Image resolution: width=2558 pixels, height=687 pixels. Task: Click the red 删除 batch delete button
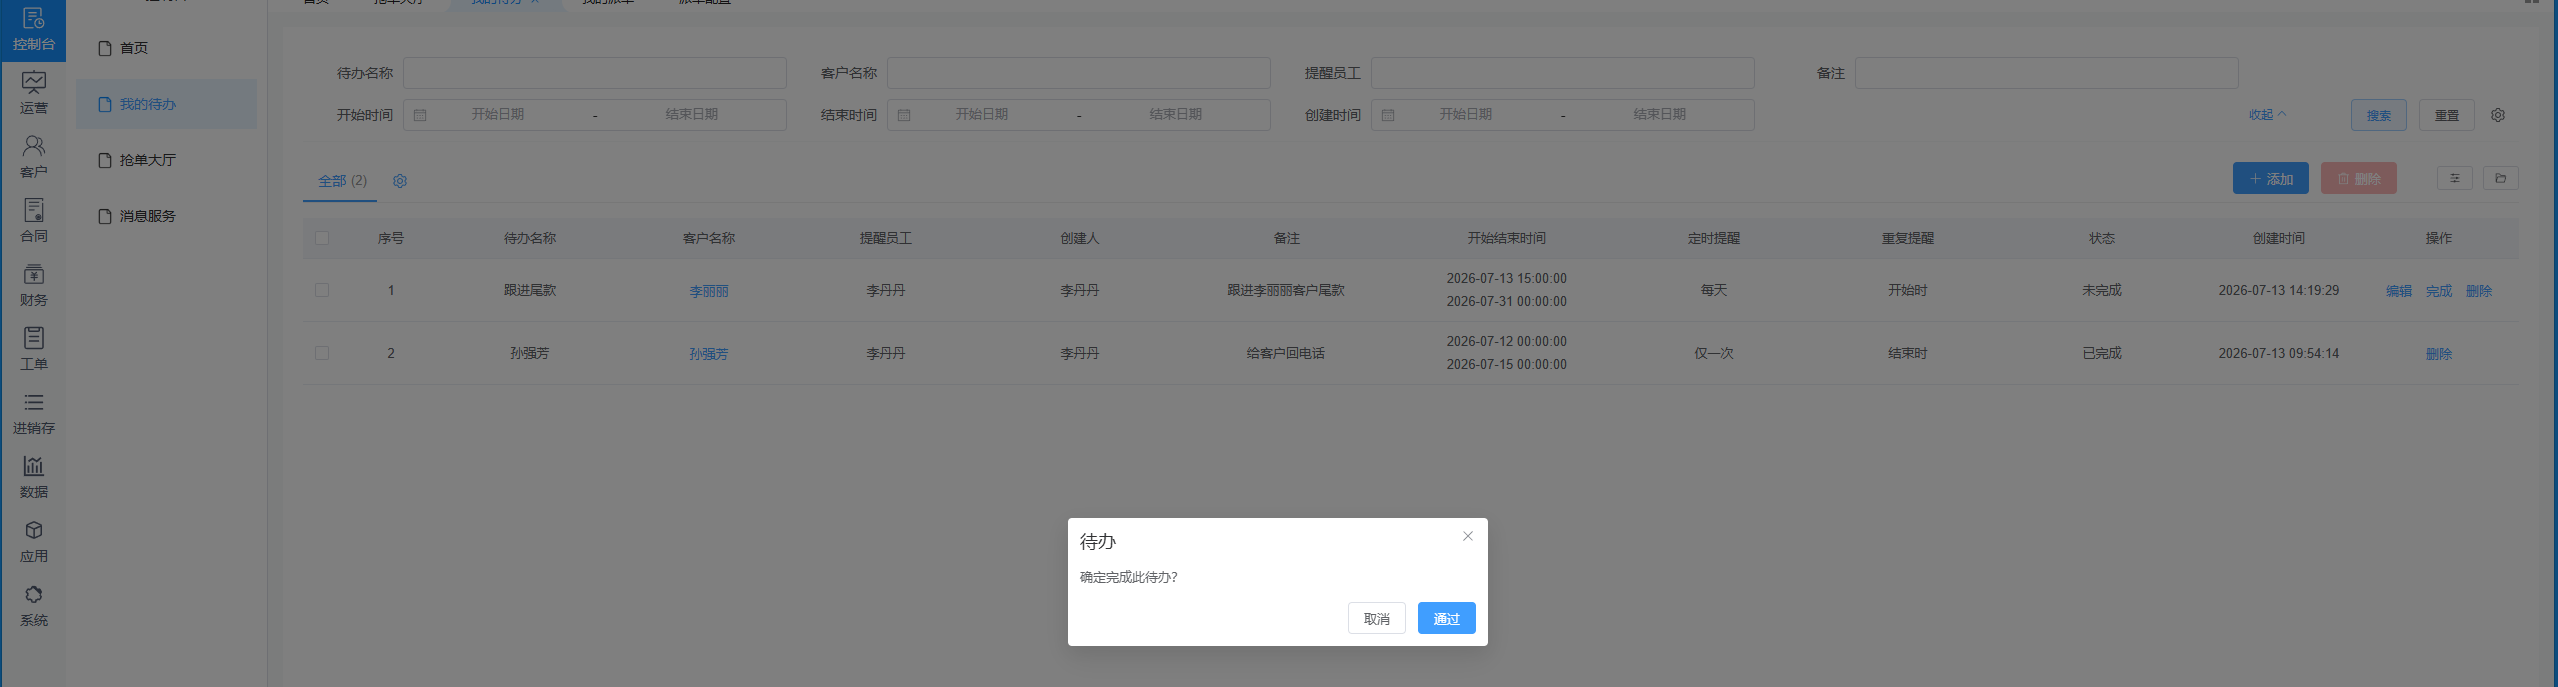click(x=2358, y=178)
